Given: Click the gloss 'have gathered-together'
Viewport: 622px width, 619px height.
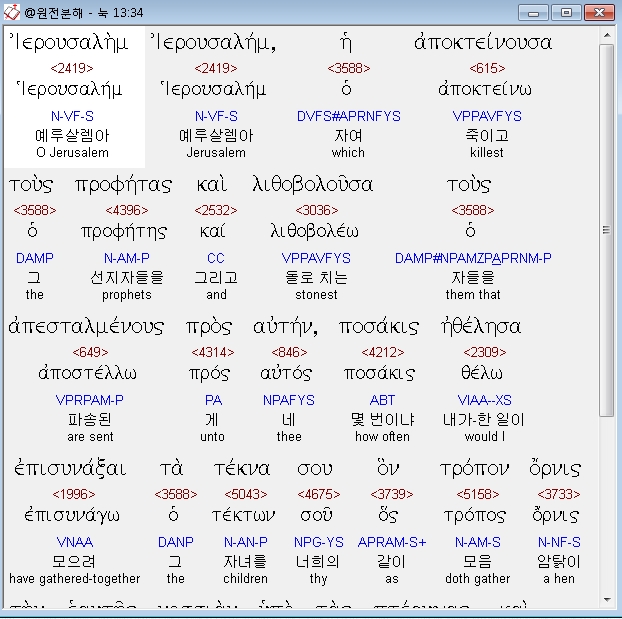Looking at the screenshot, I should click(75, 579).
